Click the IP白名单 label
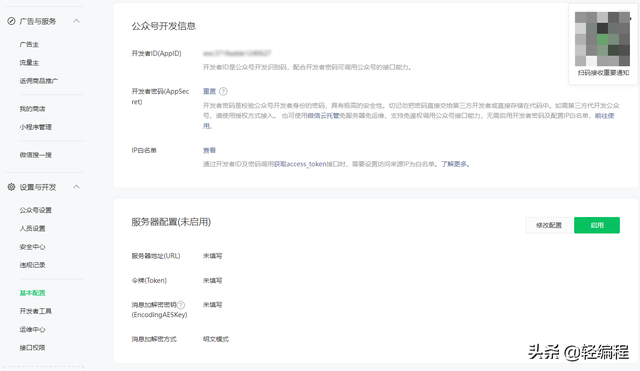 click(144, 151)
